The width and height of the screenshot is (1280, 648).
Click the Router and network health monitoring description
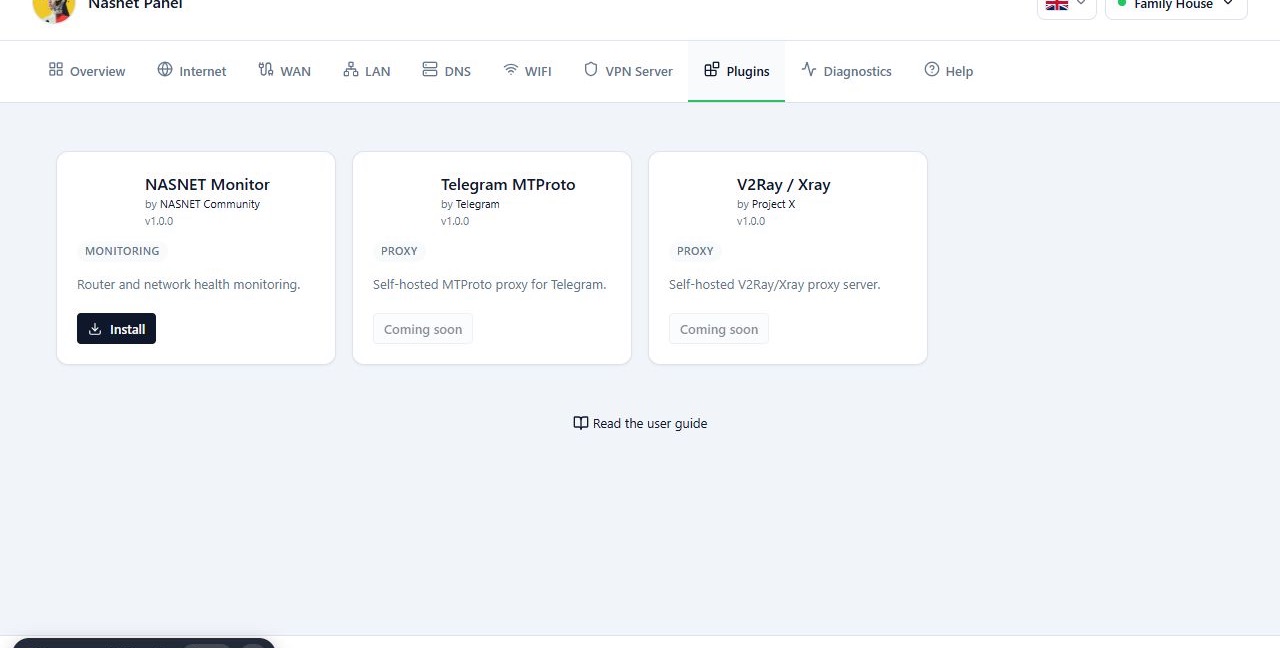[x=189, y=284]
